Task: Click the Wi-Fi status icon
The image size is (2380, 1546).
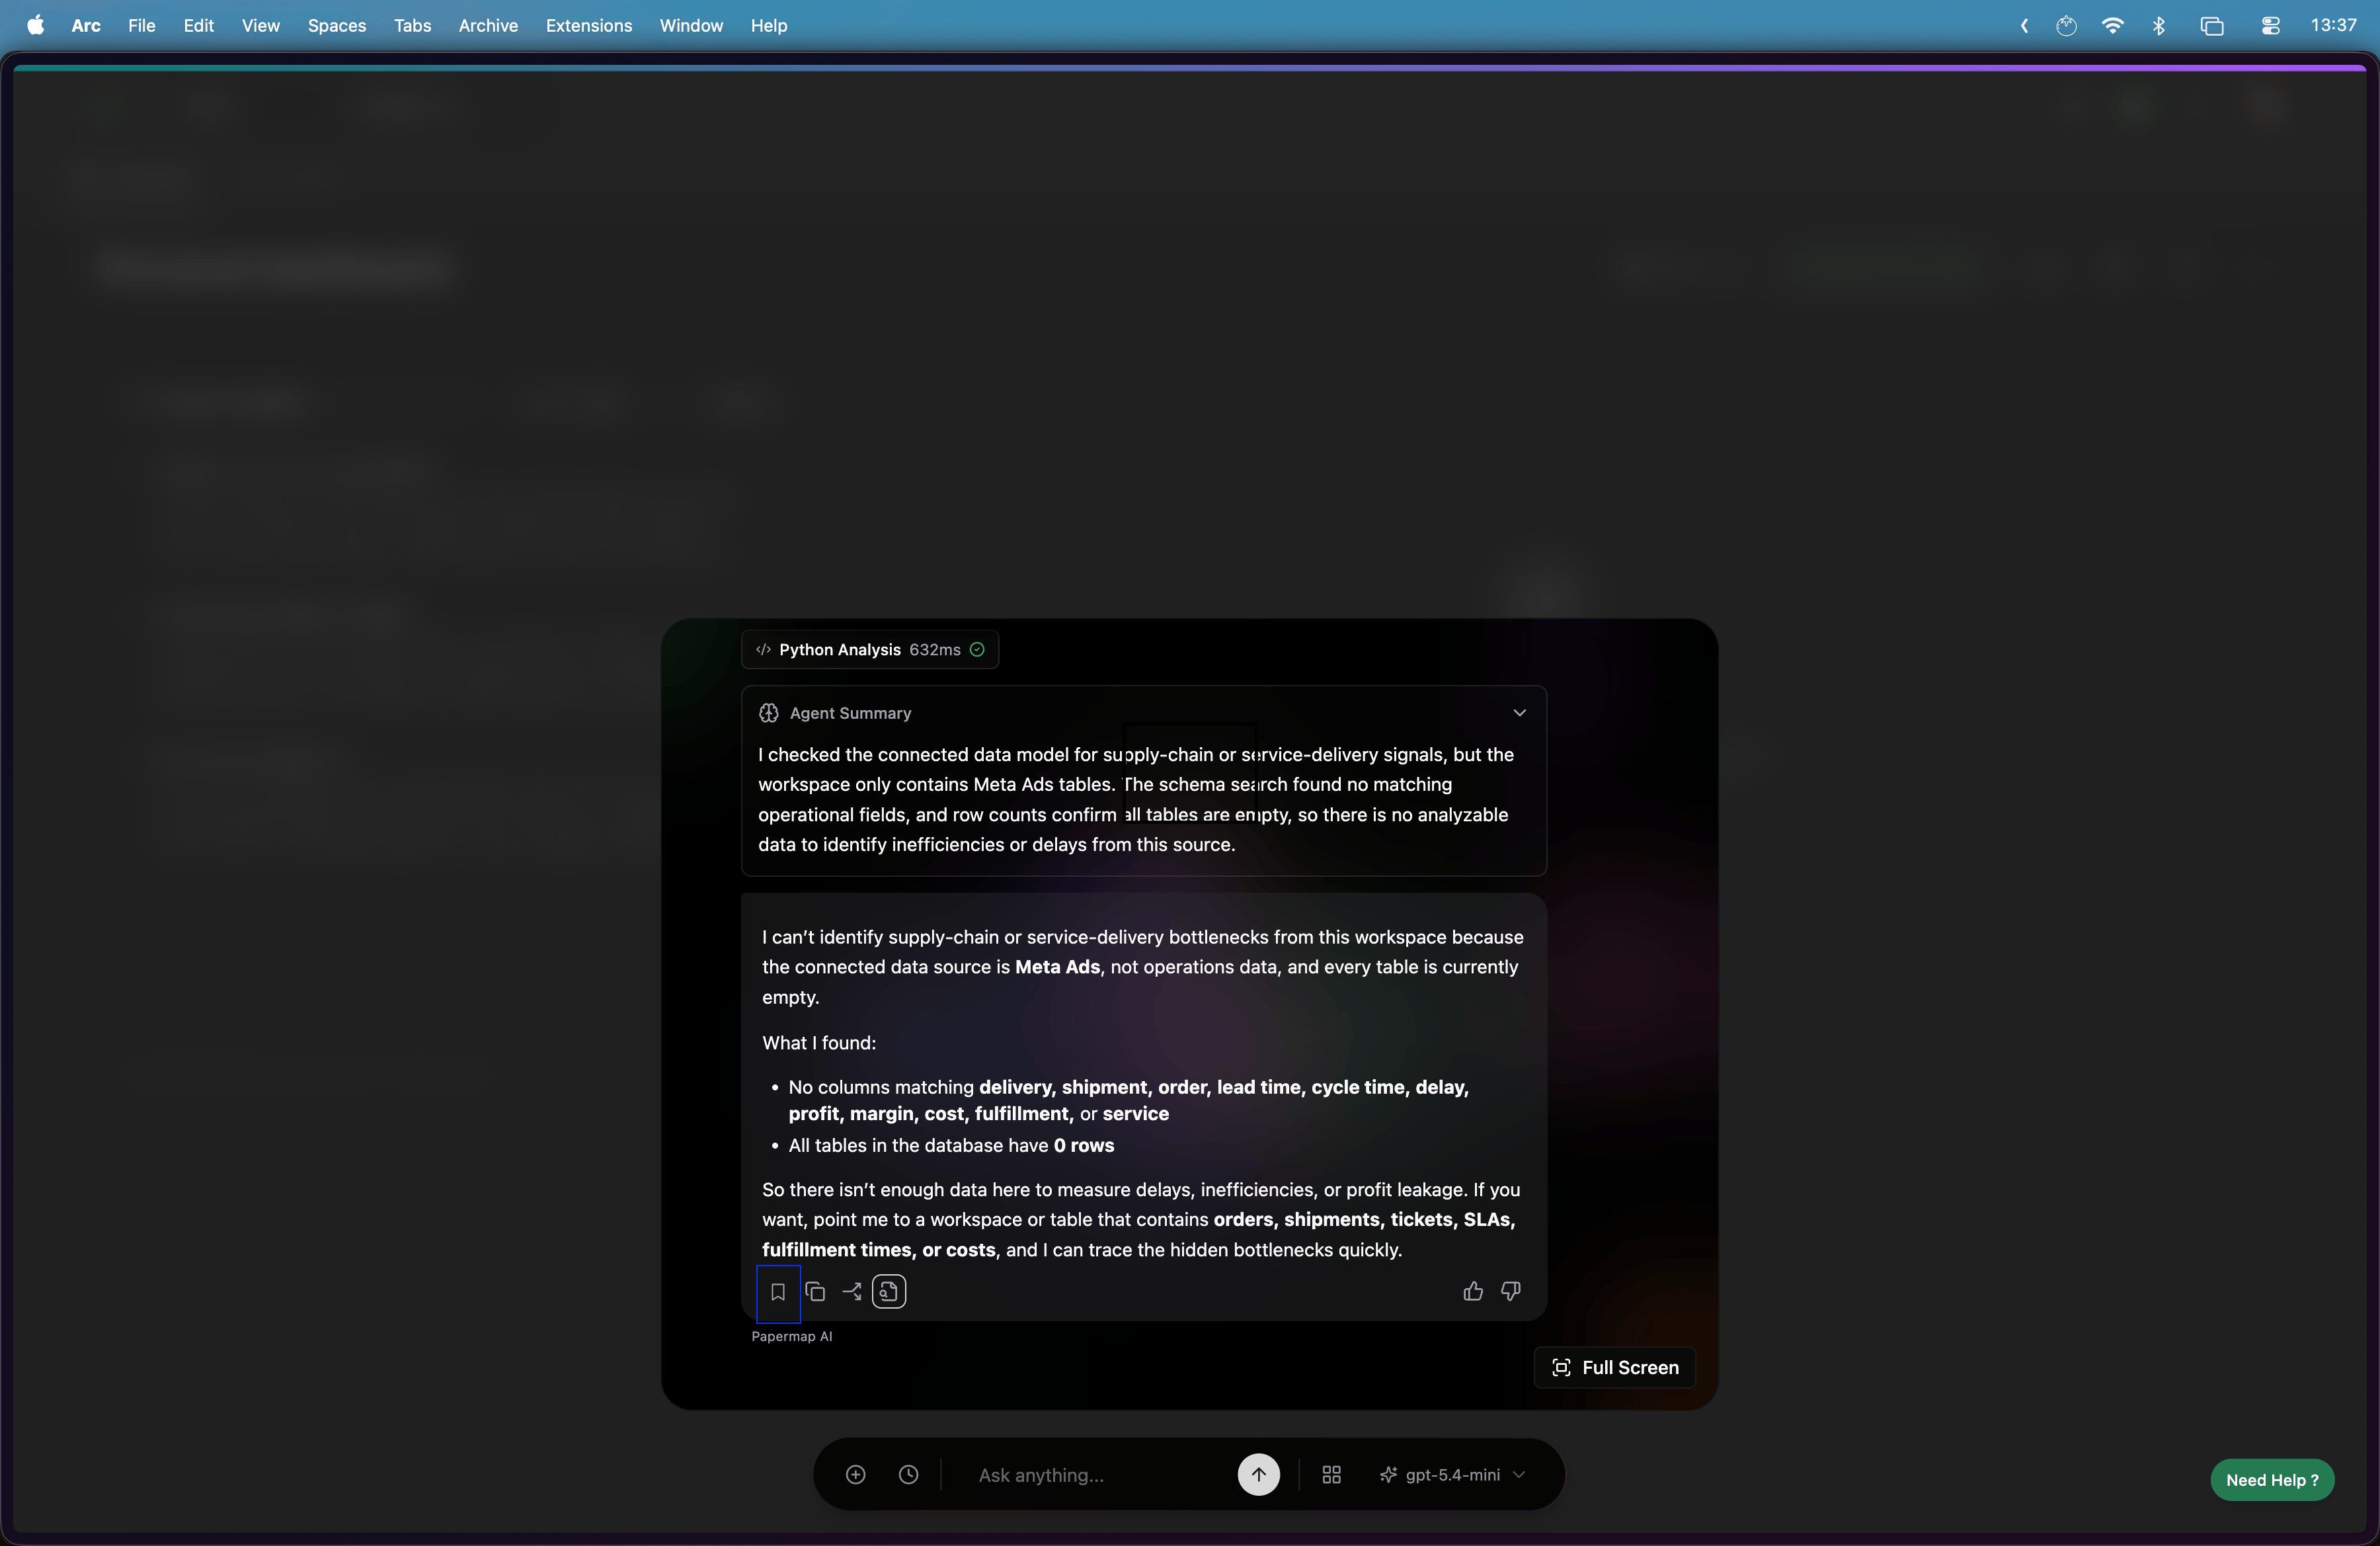Action: pyautogui.click(x=2112, y=25)
